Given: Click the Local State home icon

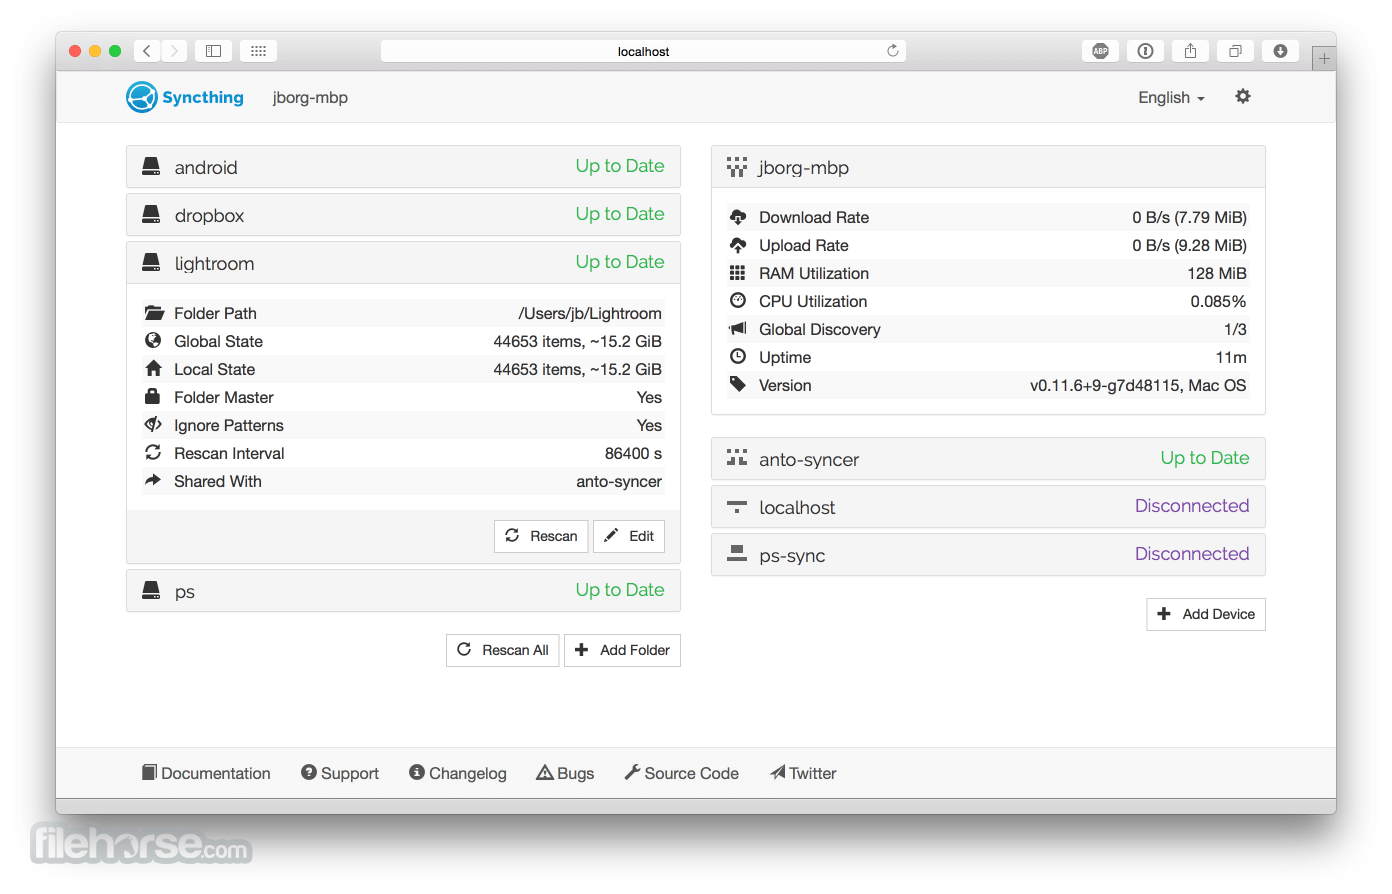Looking at the screenshot, I should click(153, 368).
